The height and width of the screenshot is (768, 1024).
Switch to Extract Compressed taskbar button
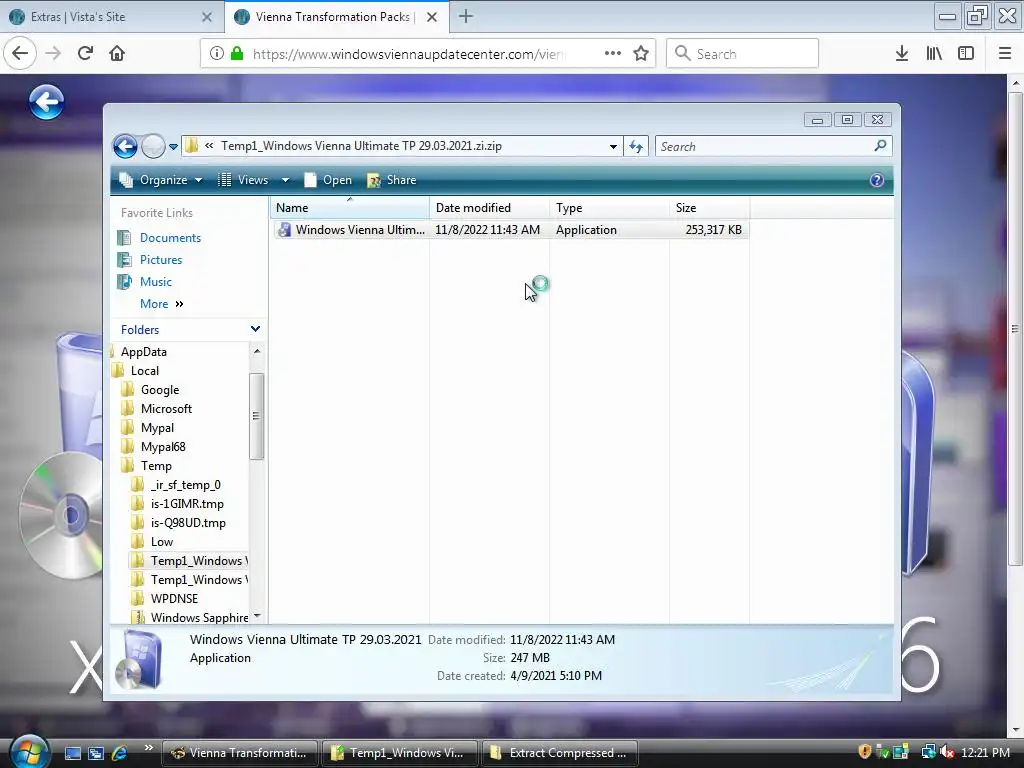click(560, 753)
